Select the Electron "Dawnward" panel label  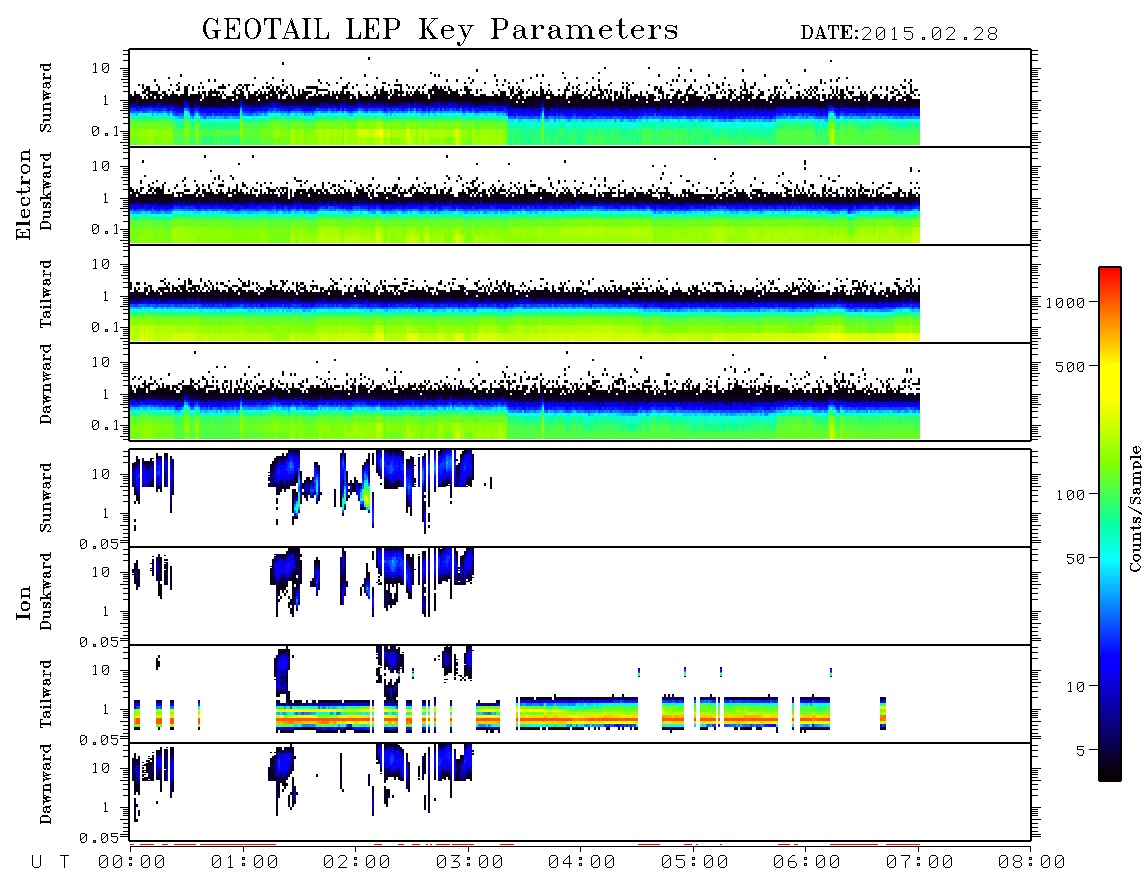(x=46, y=384)
